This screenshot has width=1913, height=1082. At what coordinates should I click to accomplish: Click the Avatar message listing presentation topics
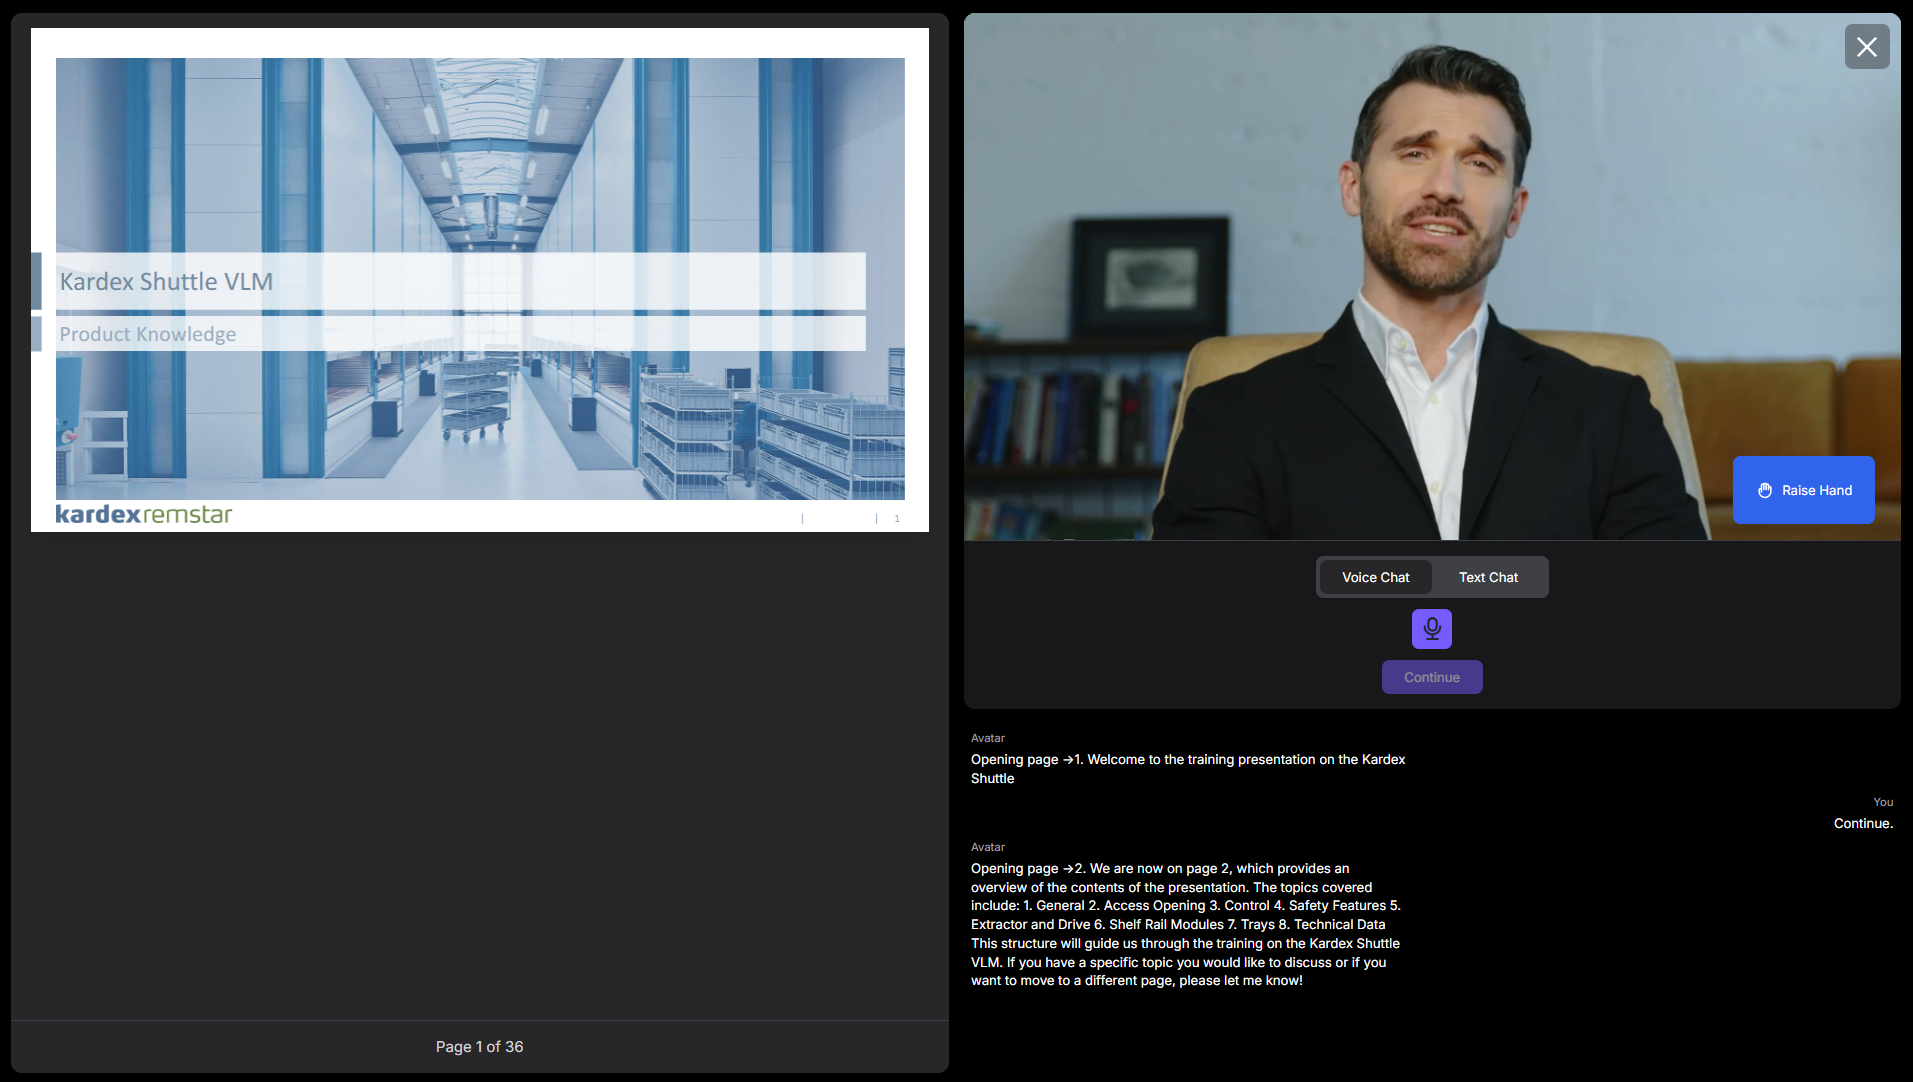[1186, 924]
